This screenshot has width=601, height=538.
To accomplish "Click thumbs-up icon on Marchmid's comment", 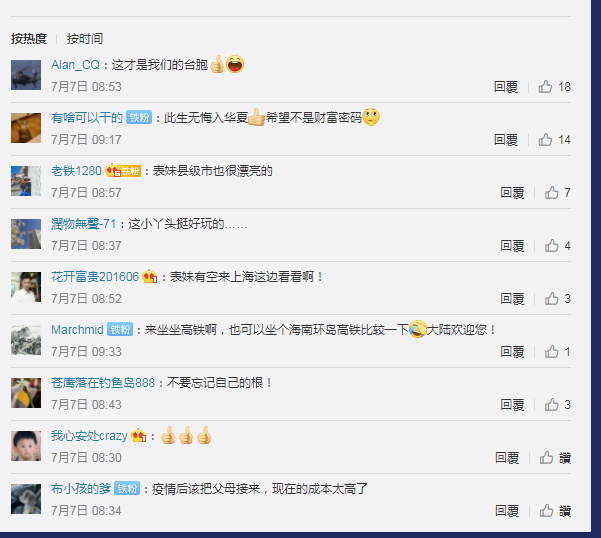I will coord(552,351).
